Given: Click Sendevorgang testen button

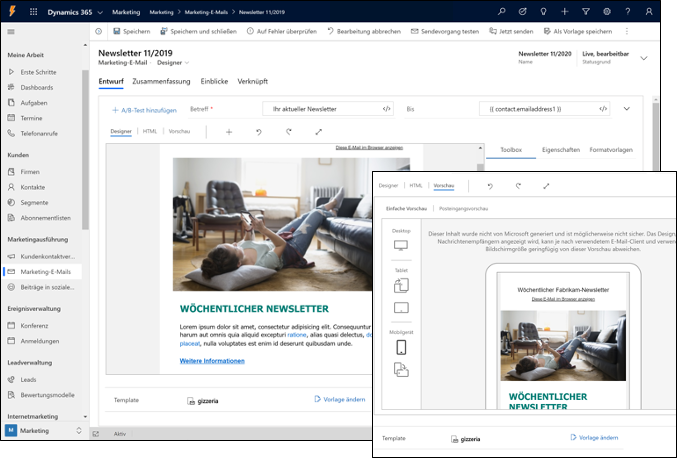Looking at the screenshot, I should 445,31.
